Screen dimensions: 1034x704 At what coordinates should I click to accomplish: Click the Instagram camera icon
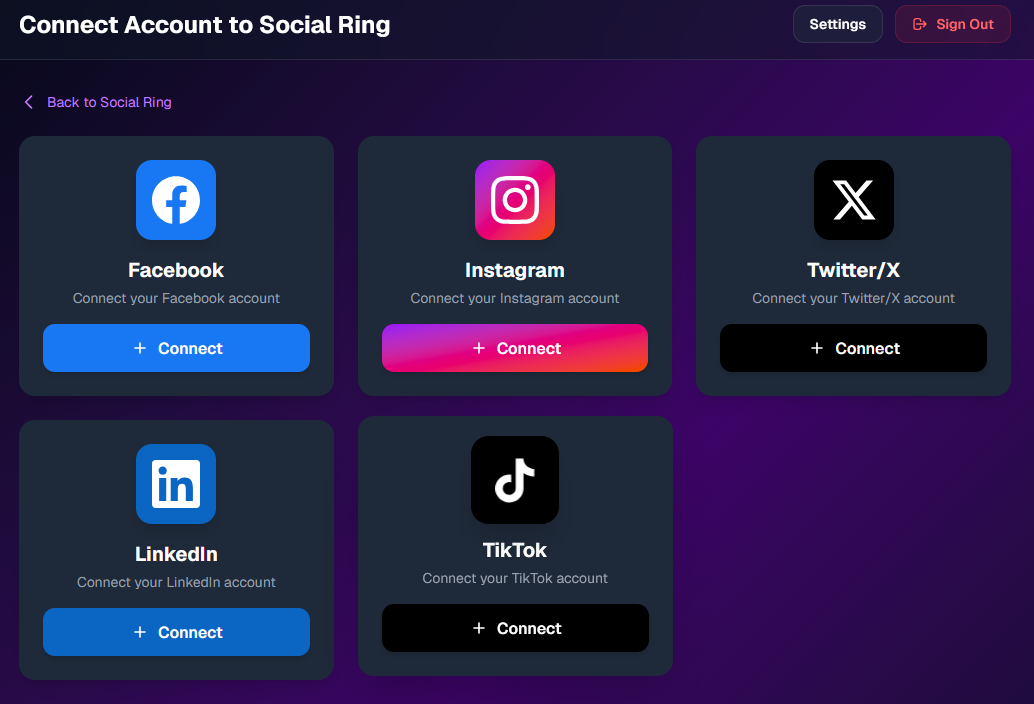tap(514, 200)
